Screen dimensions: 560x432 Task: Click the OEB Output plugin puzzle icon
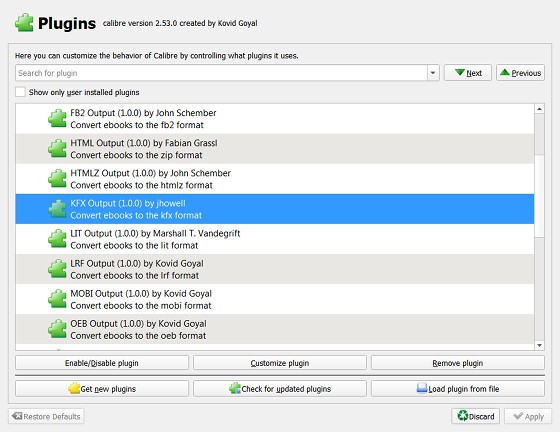57,329
